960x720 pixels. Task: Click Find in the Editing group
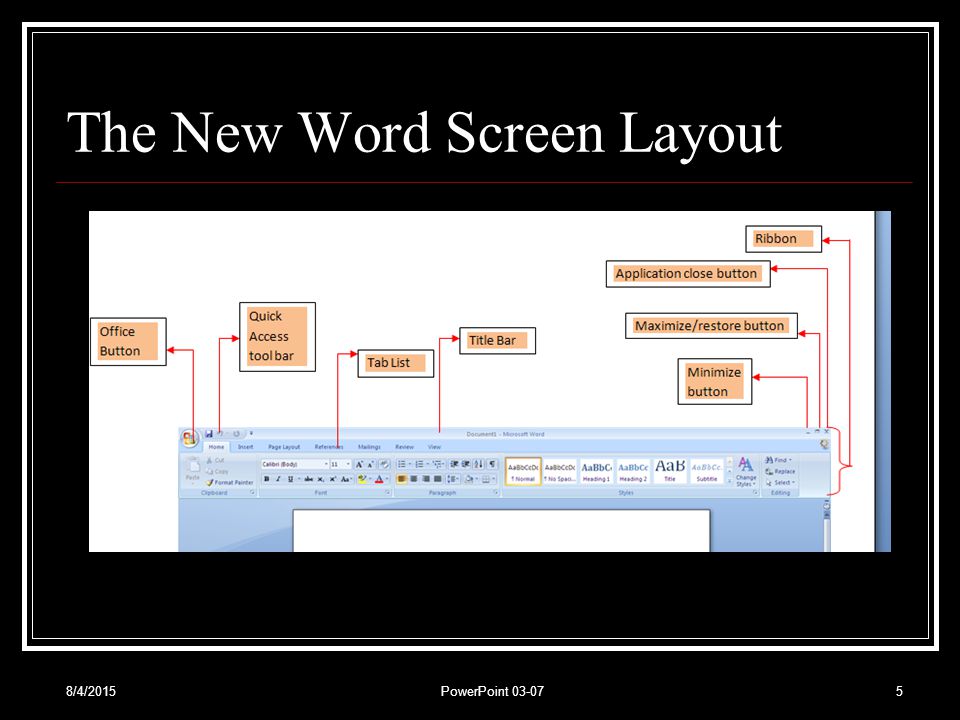click(778, 460)
